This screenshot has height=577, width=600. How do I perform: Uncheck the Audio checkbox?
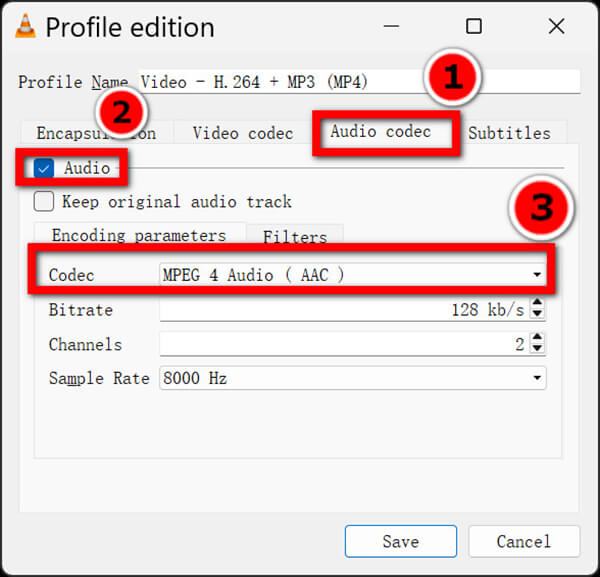[x=44, y=168]
